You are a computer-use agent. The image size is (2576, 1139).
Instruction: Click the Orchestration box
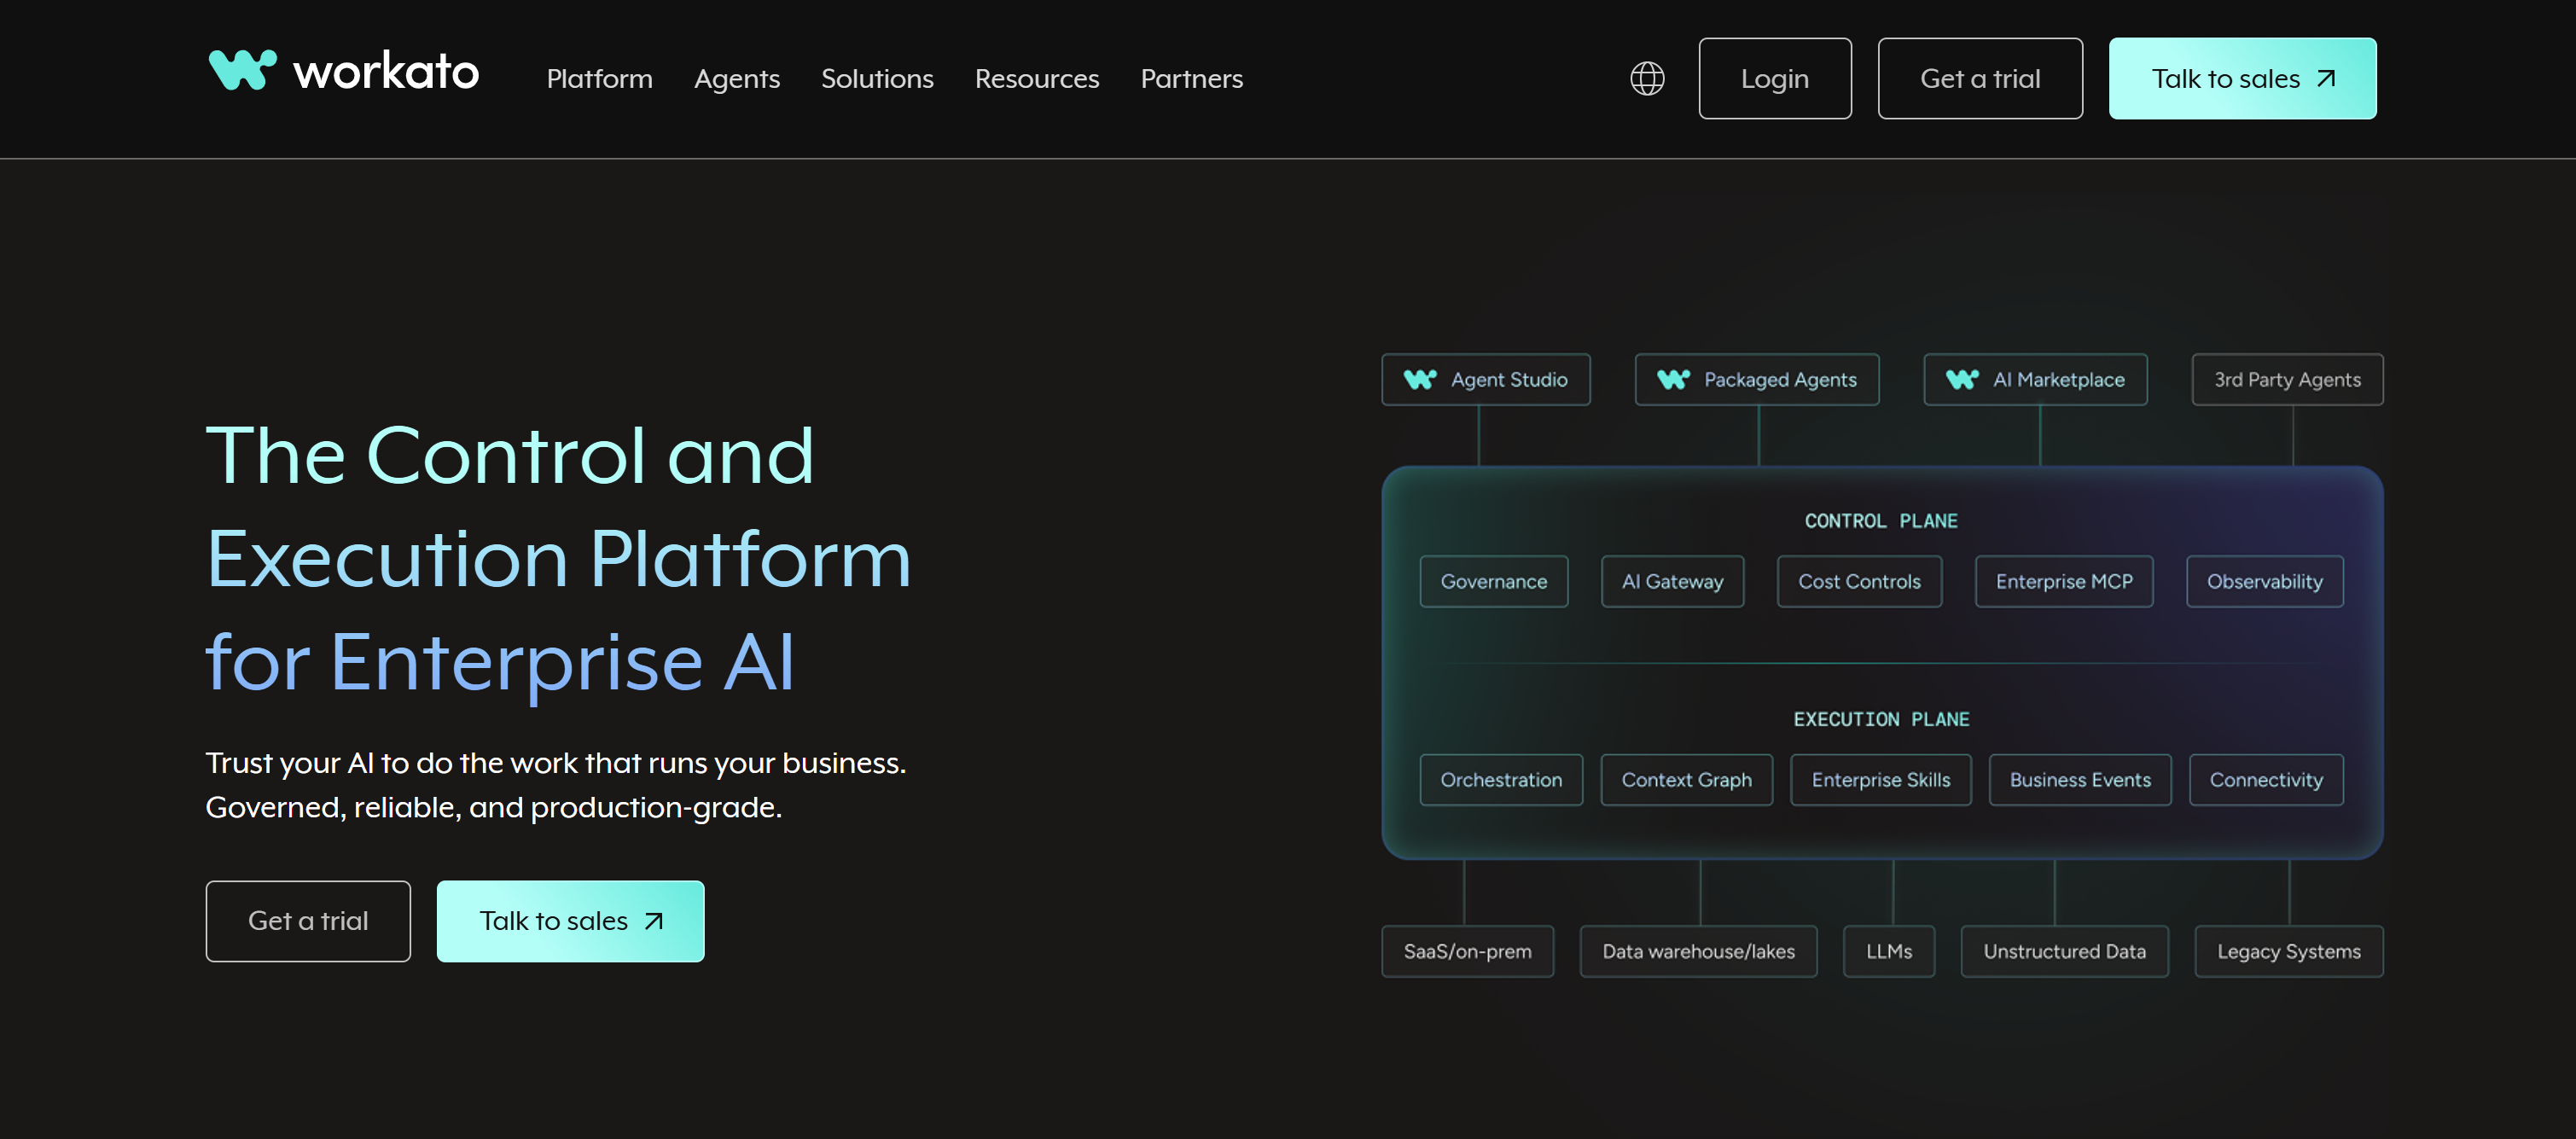tap(1501, 779)
